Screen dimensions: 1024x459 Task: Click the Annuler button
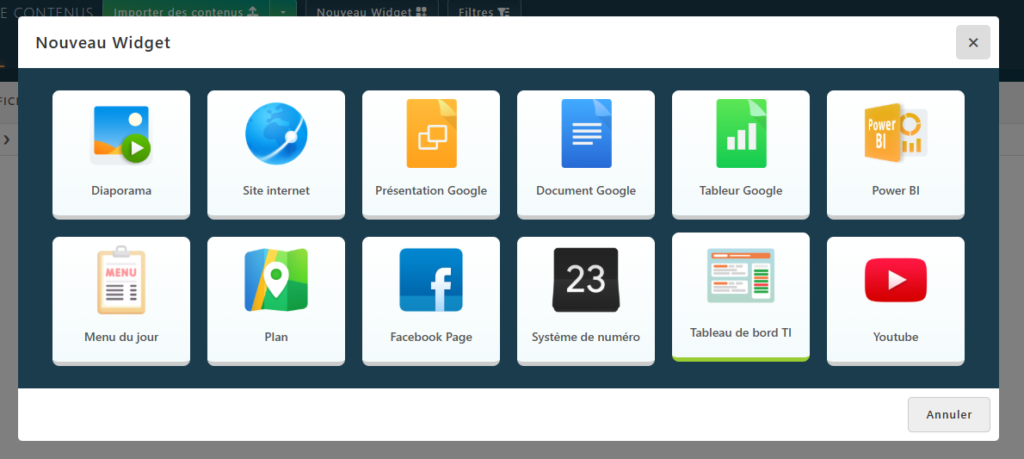pos(948,414)
